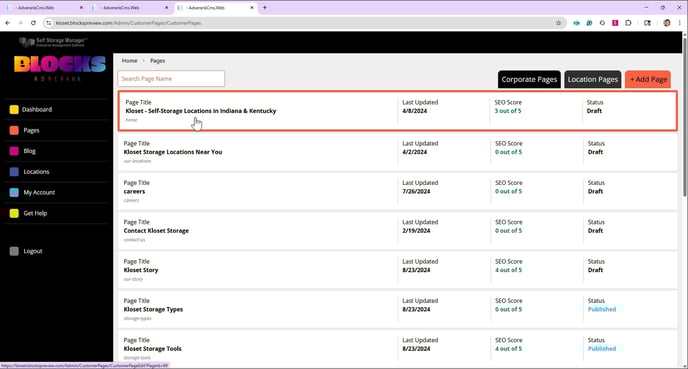
Task: Click Published status of Kloset Storage Tools
Action: click(x=602, y=349)
